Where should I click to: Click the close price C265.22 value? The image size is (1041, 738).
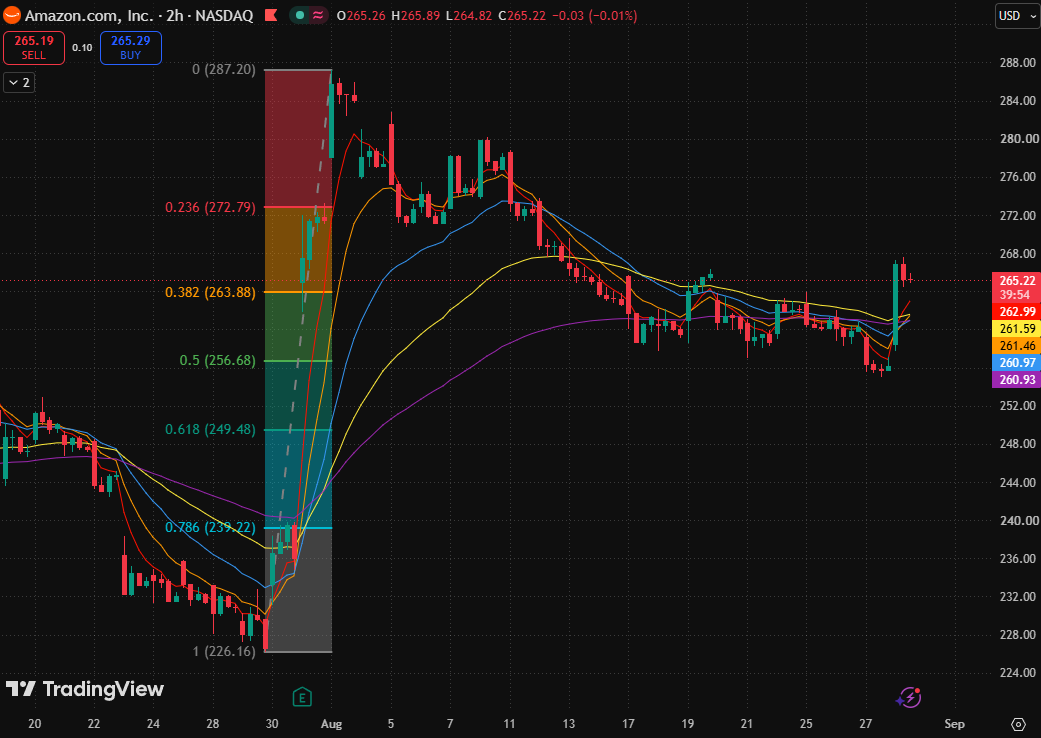pos(522,15)
